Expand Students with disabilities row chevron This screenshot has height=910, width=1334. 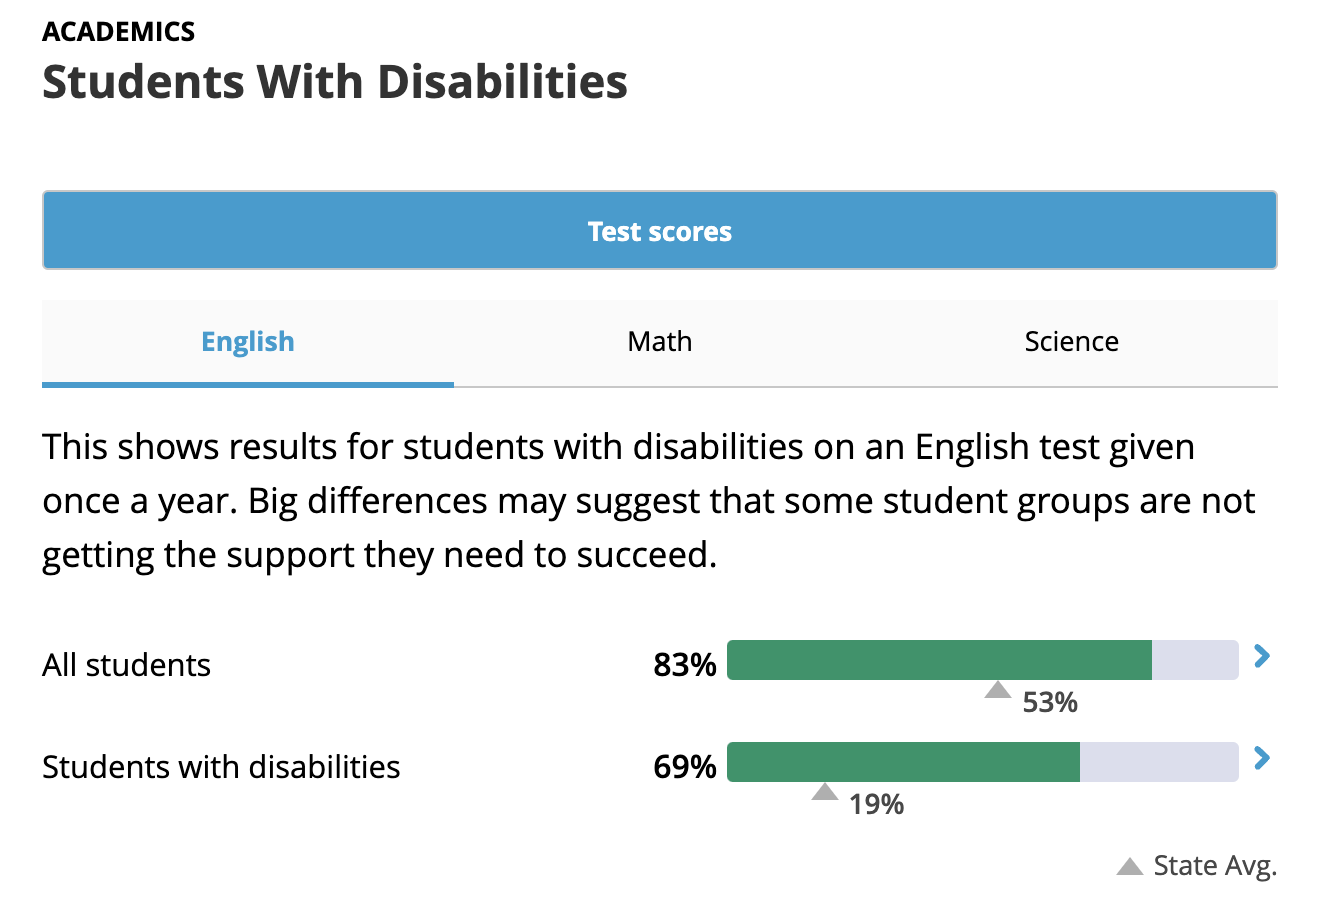tap(1262, 759)
